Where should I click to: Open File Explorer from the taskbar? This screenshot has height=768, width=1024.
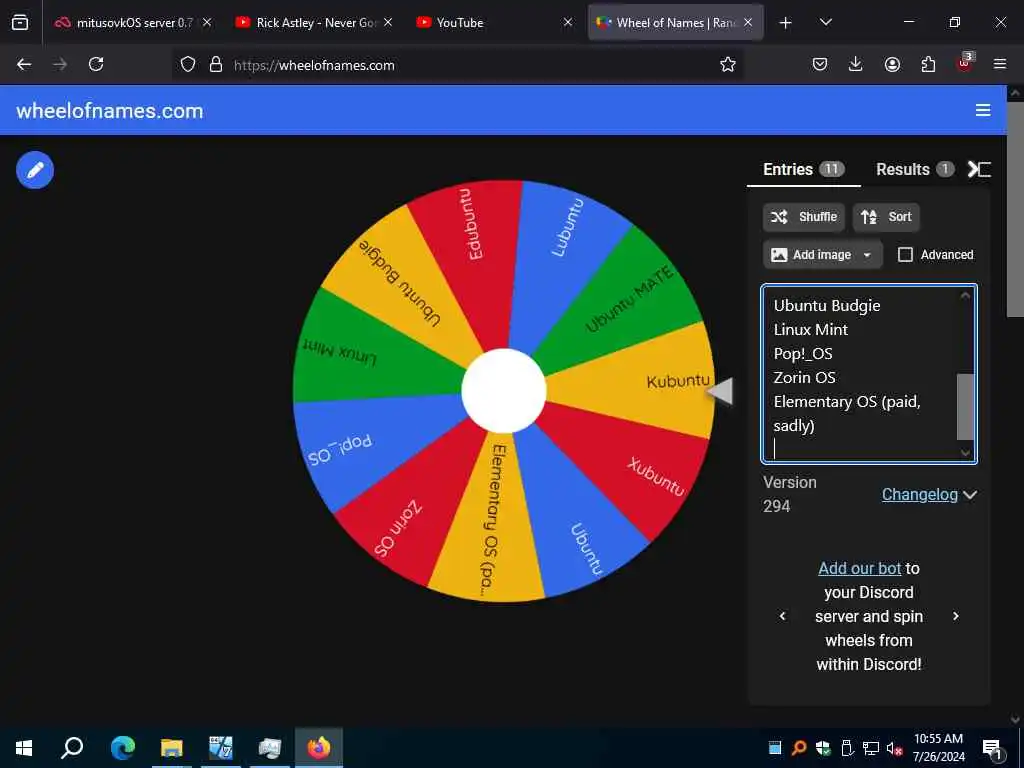pos(172,748)
